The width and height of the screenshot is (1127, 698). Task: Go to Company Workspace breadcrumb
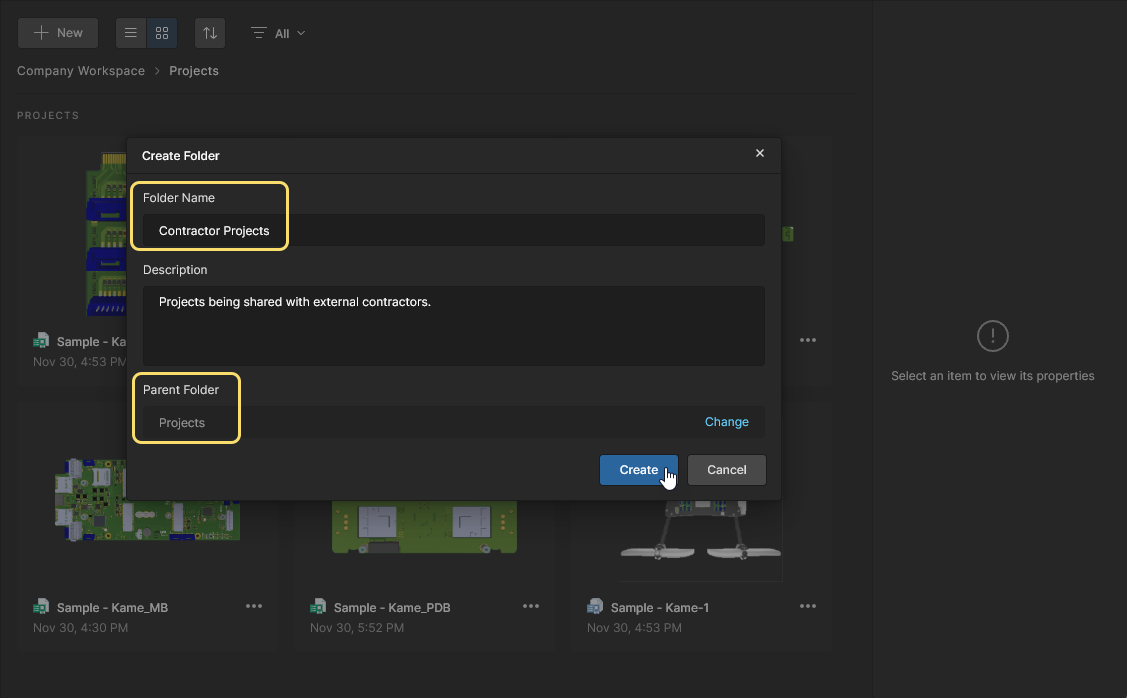[81, 70]
